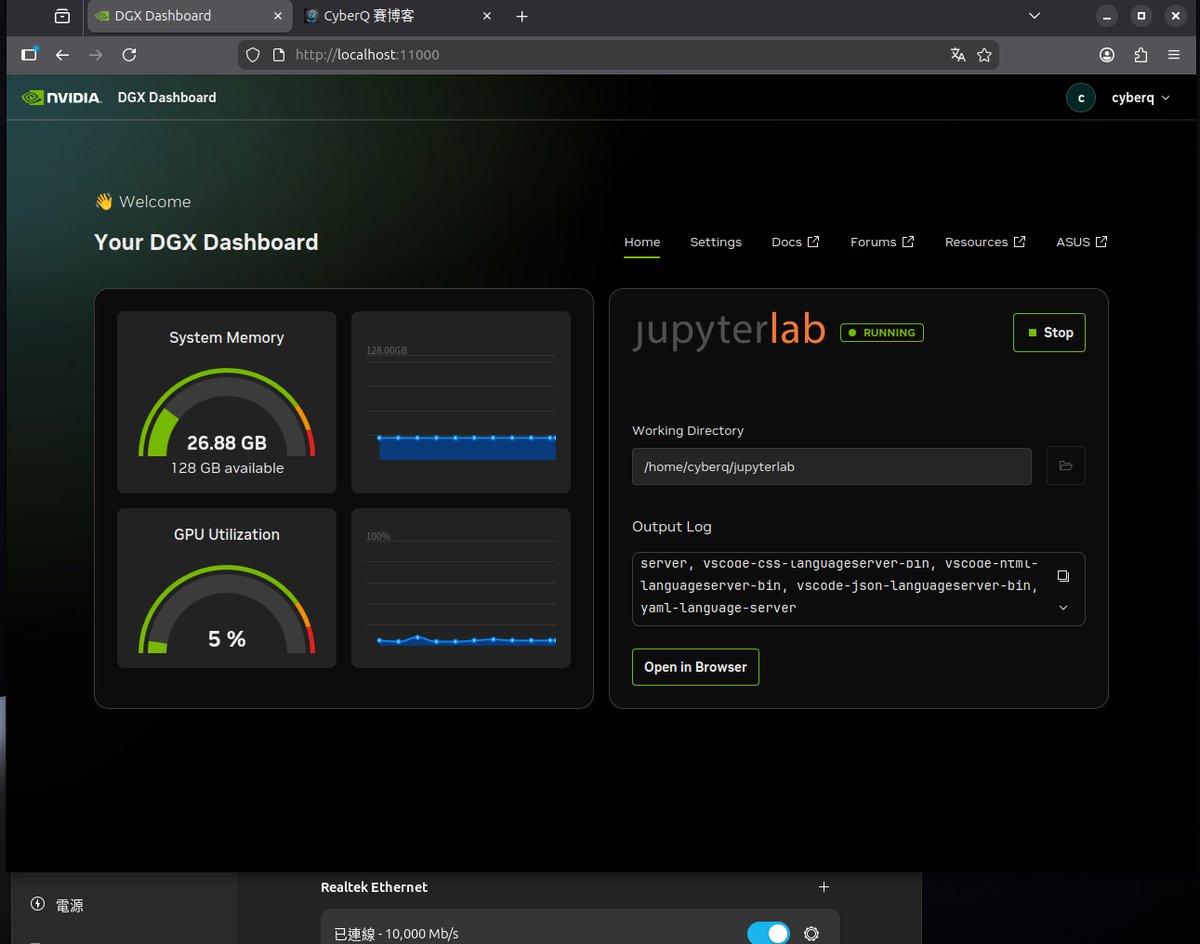The height and width of the screenshot is (944, 1200).
Task: Click the NVIDIA logo in header
Action: tap(62, 97)
